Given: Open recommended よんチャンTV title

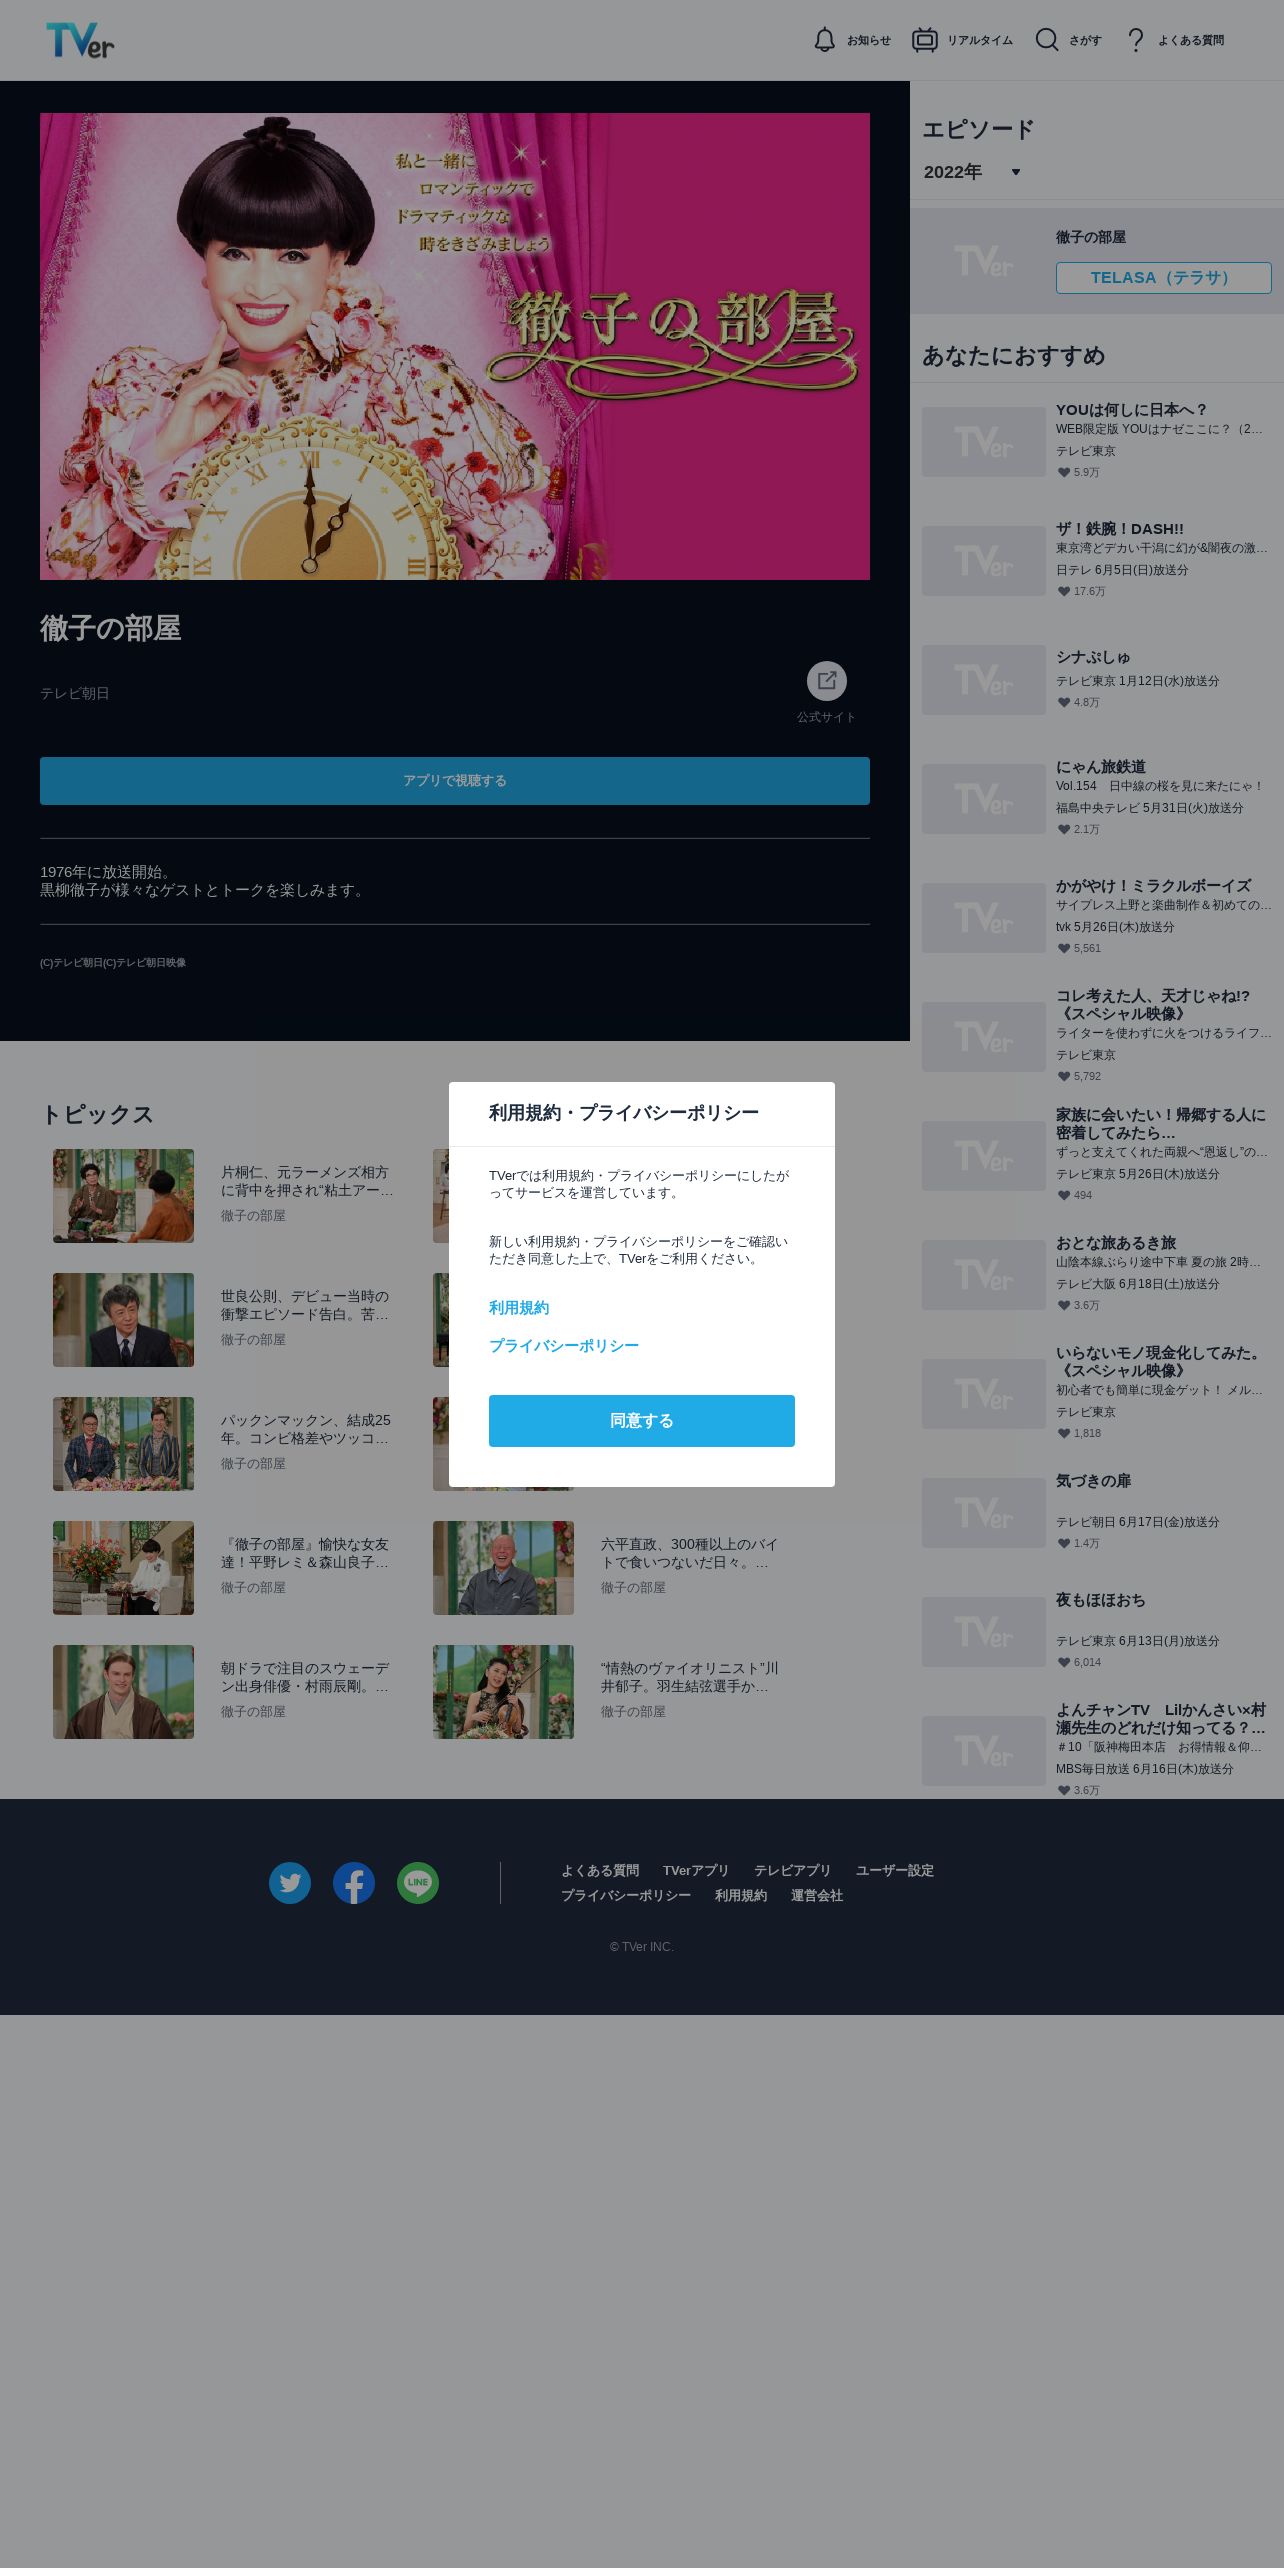Looking at the screenshot, I should click(x=1161, y=1719).
